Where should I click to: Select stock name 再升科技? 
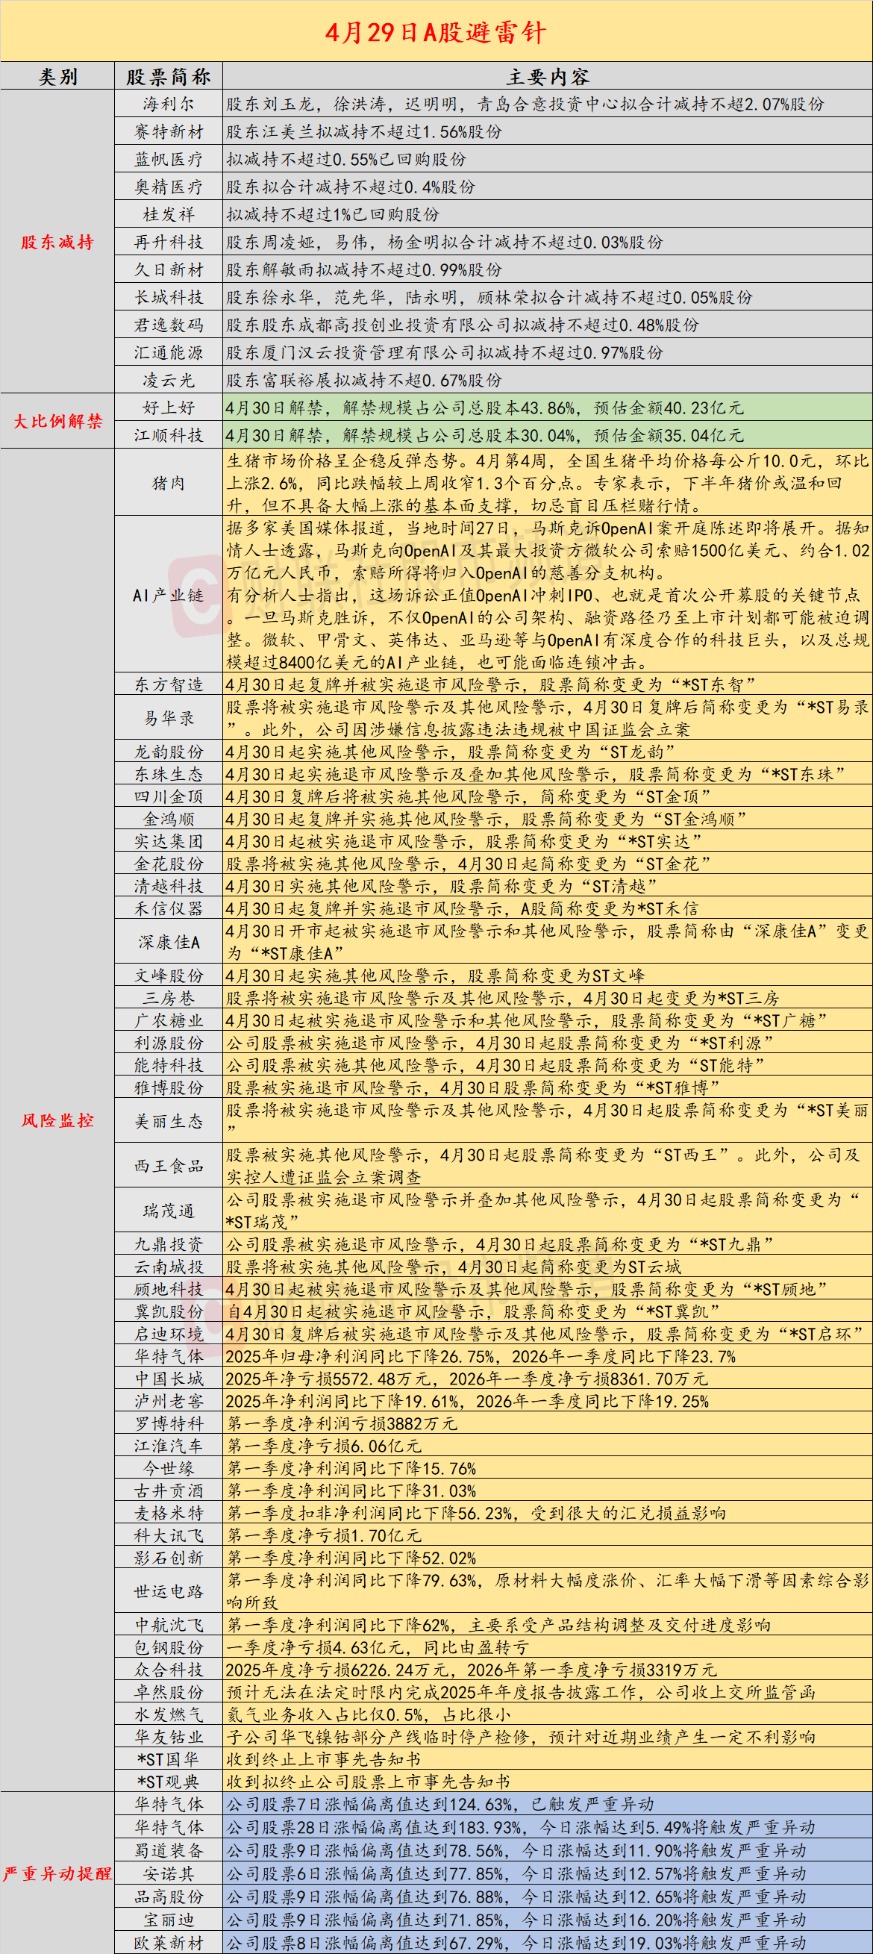169,242
